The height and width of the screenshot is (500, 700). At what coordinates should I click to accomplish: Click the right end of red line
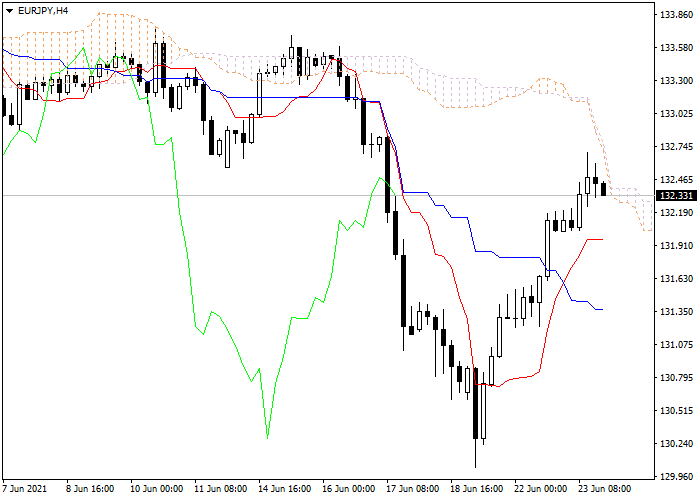602,239
